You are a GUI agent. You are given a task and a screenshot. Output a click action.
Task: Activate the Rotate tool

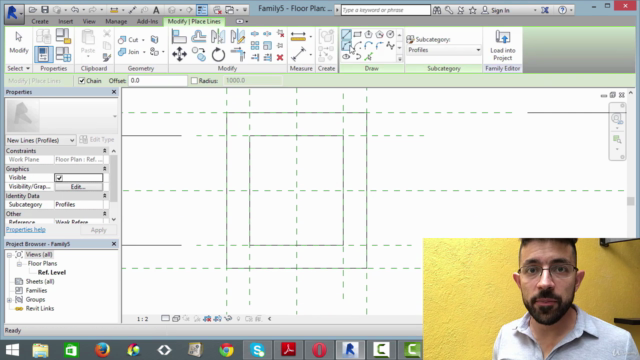(218, 54)
